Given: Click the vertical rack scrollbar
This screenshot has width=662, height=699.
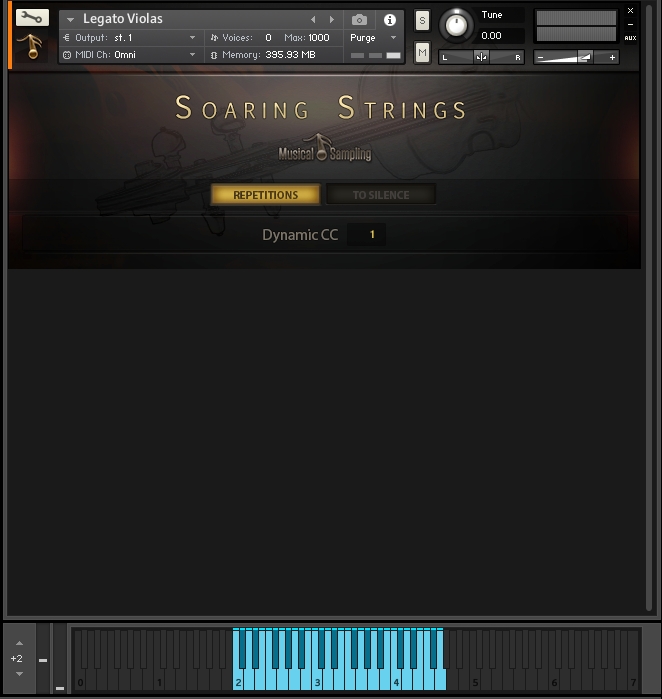Looking at the screenshot, I should point(649,308).
